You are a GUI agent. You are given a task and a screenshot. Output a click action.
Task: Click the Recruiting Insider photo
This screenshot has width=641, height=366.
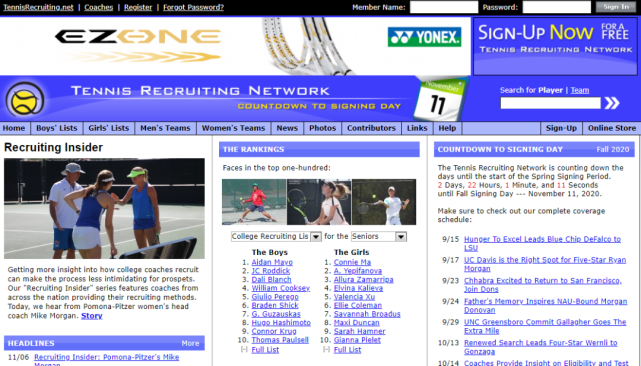pyautogui.click(x=104, y=209)
